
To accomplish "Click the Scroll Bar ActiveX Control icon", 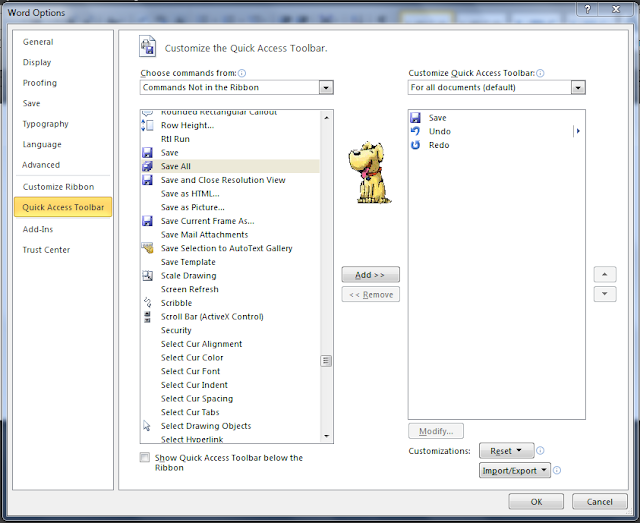I will pyautogui.click(x=147, y=316).
